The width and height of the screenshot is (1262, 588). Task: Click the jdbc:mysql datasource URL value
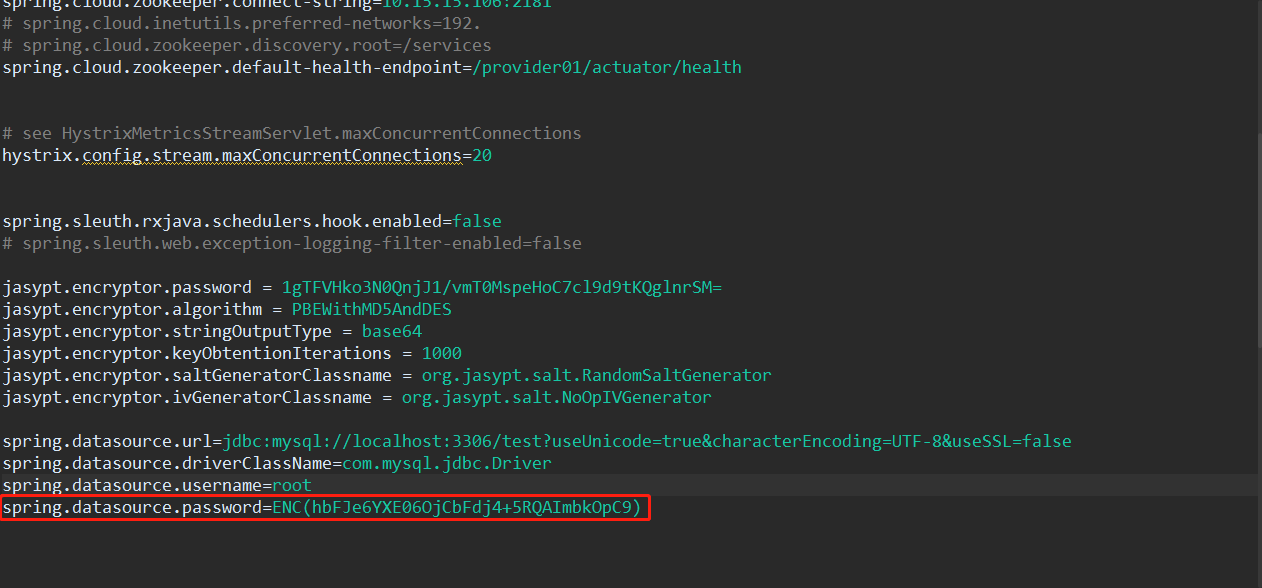(x=646, y=442)
